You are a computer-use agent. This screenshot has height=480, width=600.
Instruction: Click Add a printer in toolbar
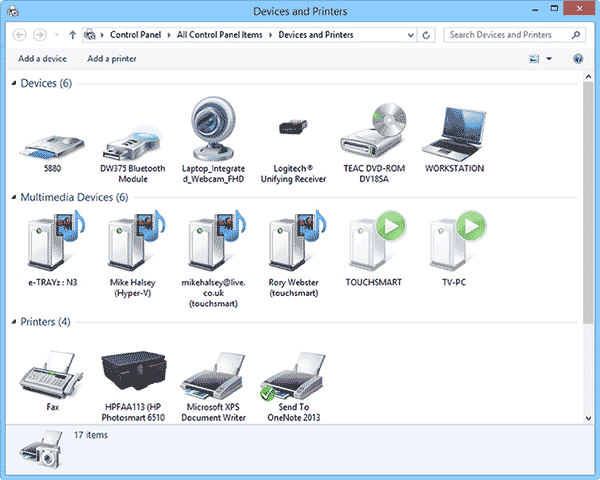112,59
